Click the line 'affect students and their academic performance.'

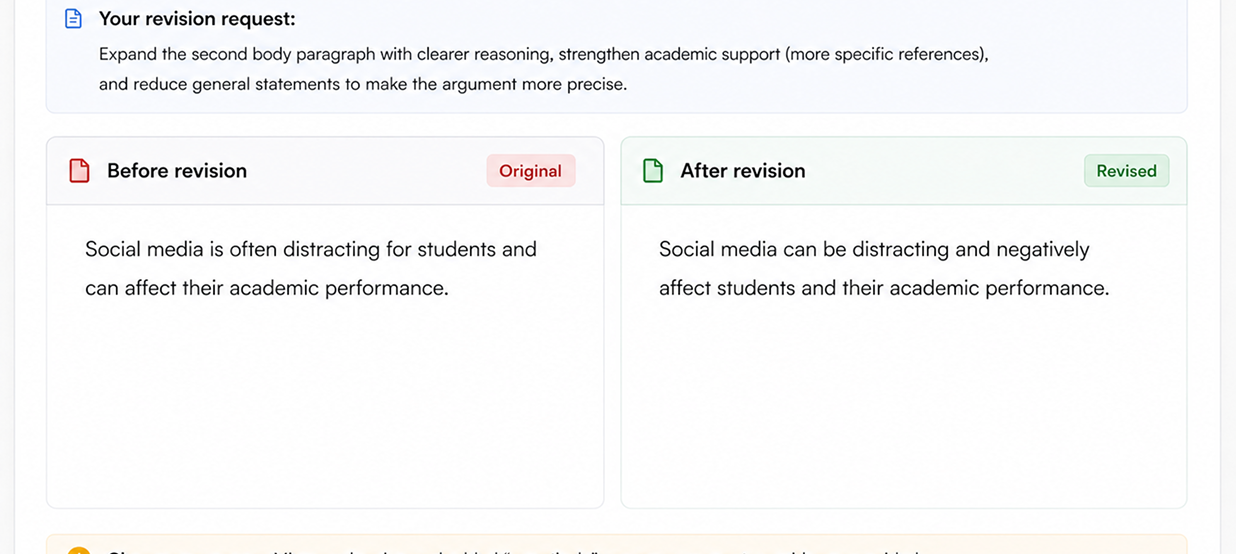tap(884, 288)
